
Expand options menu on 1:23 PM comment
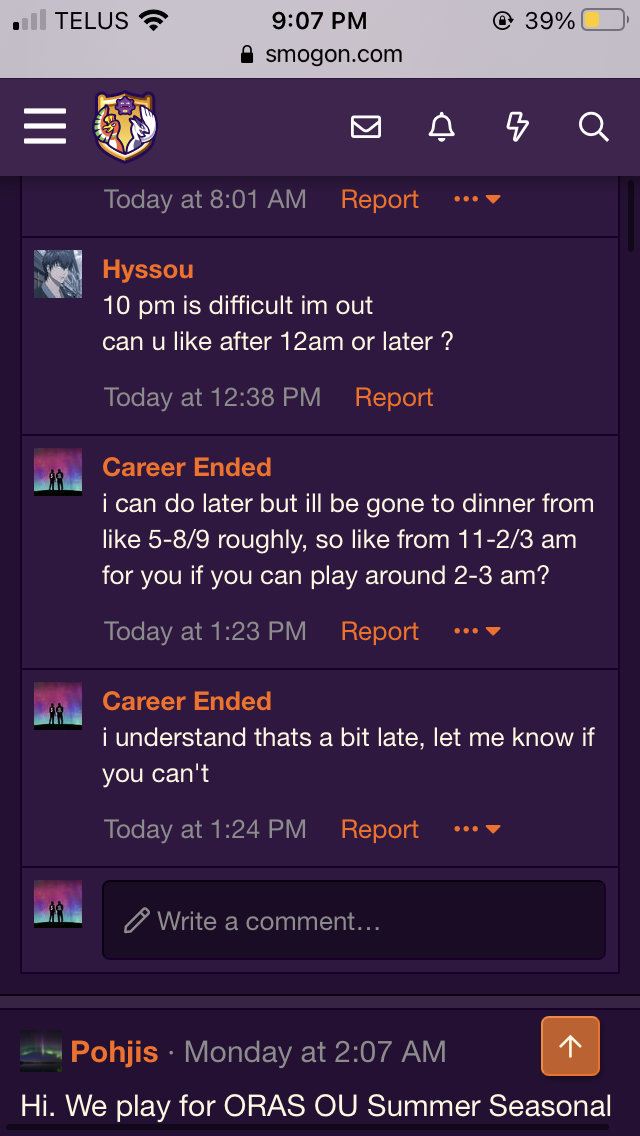pyautogui.click(x=478, y=631)
